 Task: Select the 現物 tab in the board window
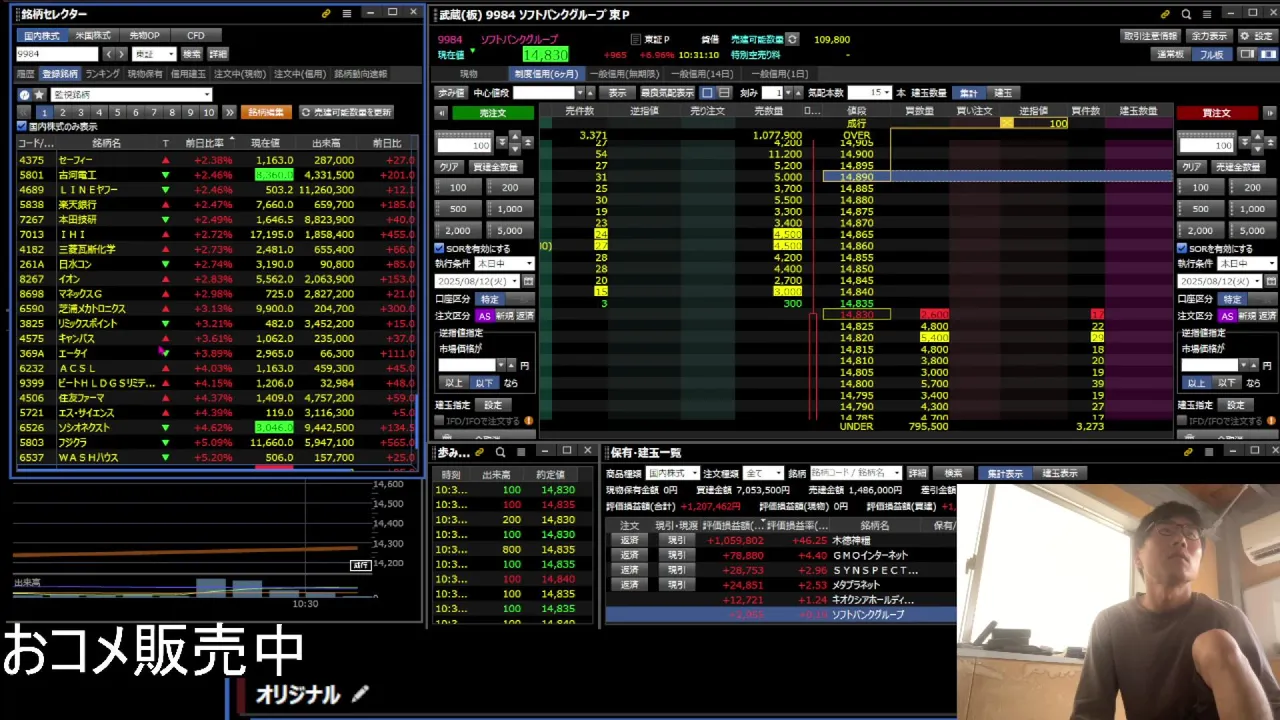click(x=468, y=74)
